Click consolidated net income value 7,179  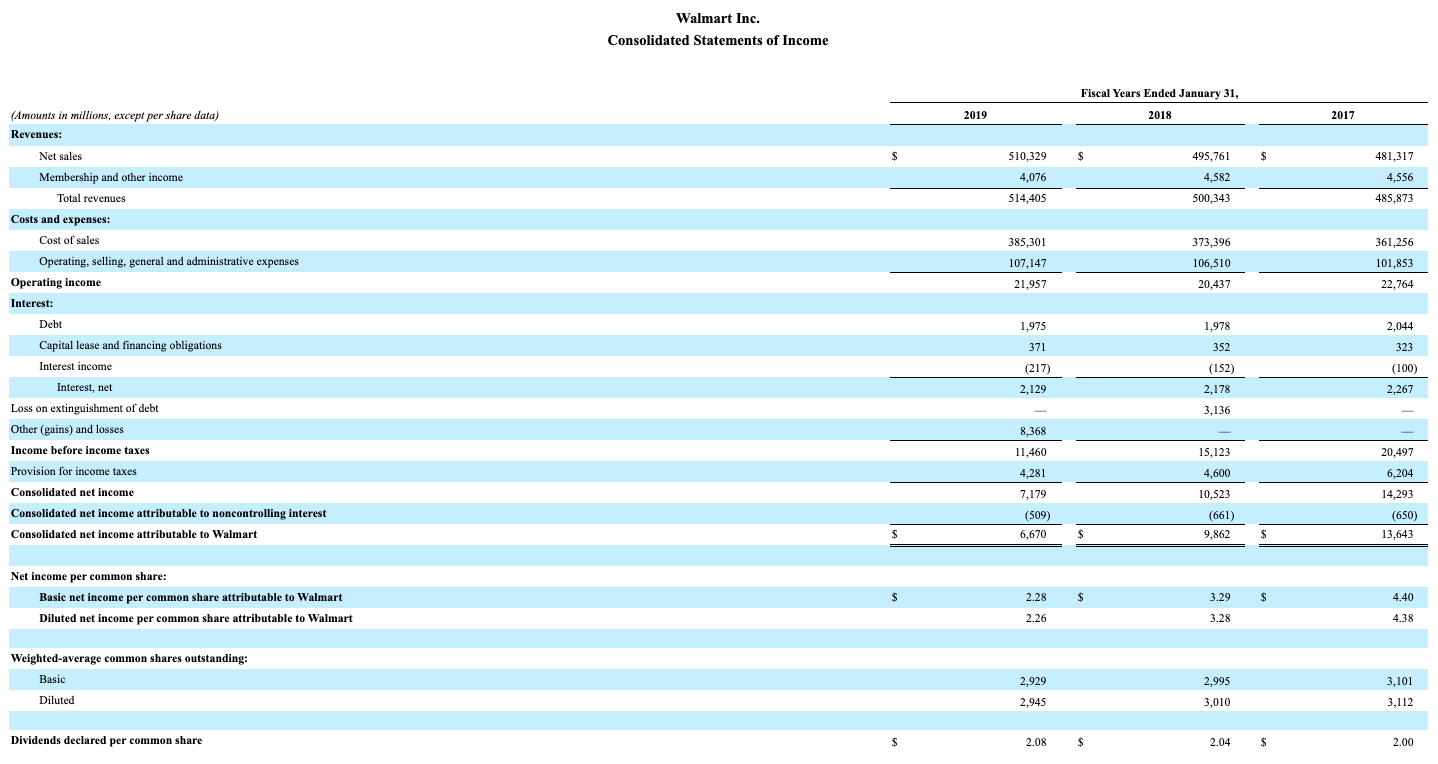1033,493
